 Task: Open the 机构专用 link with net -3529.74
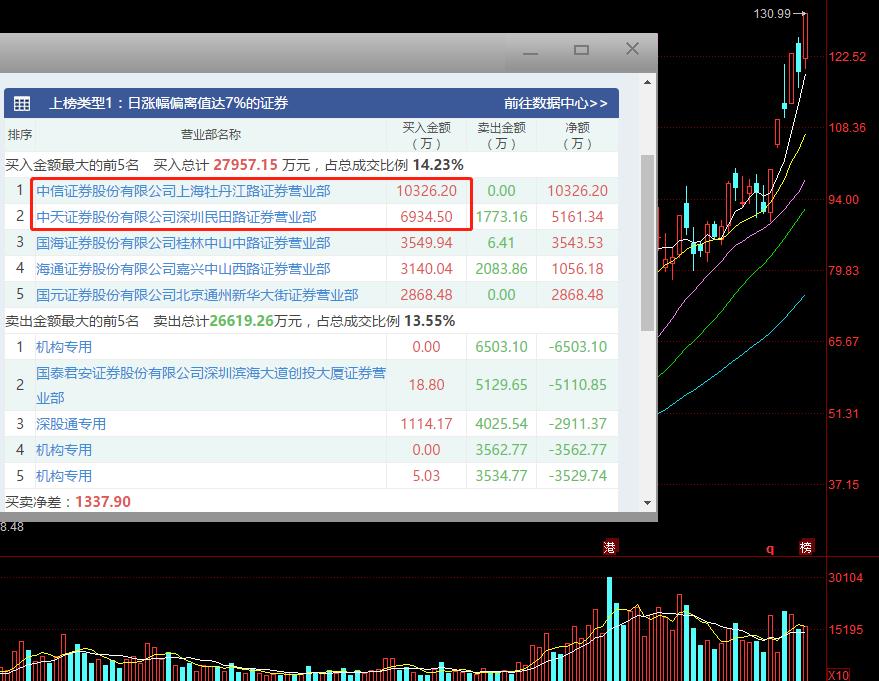click(x=64, y=476)
